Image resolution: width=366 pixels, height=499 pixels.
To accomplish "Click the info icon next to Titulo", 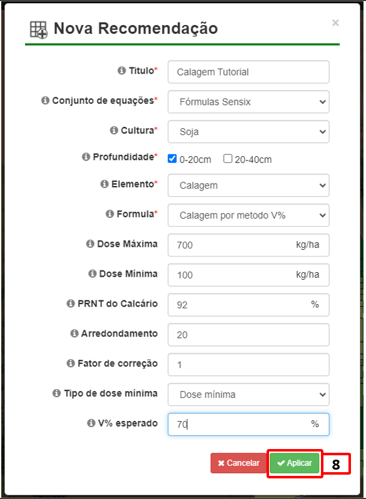I will pyautogui.click(x=122, y=71).
